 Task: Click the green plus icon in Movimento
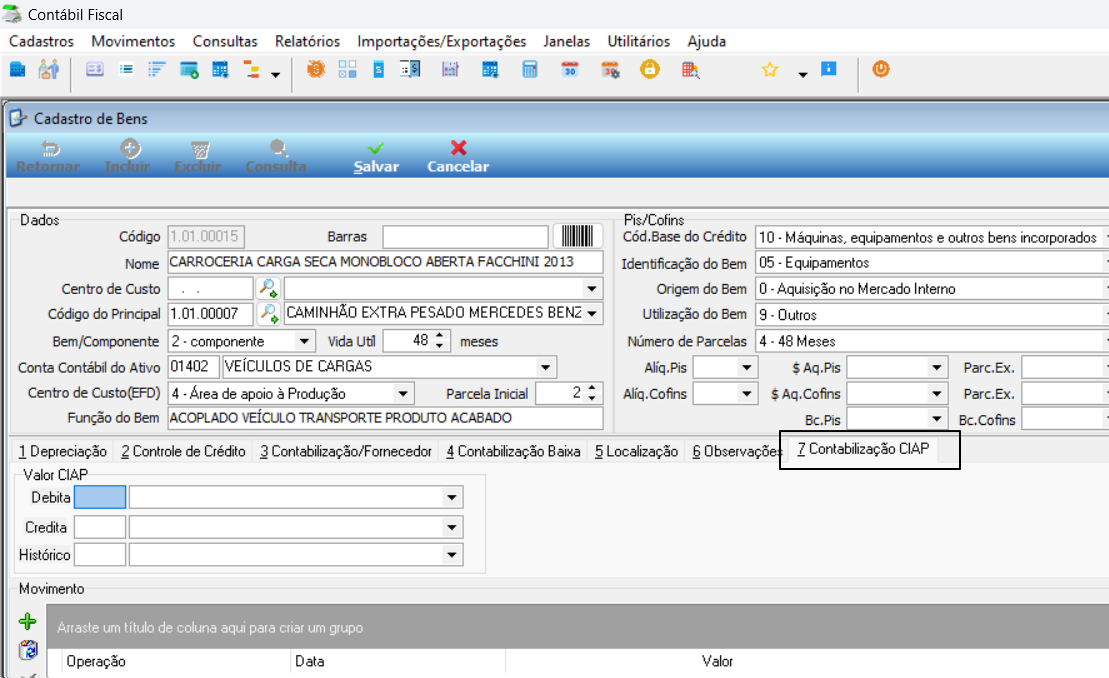(28, 621)
